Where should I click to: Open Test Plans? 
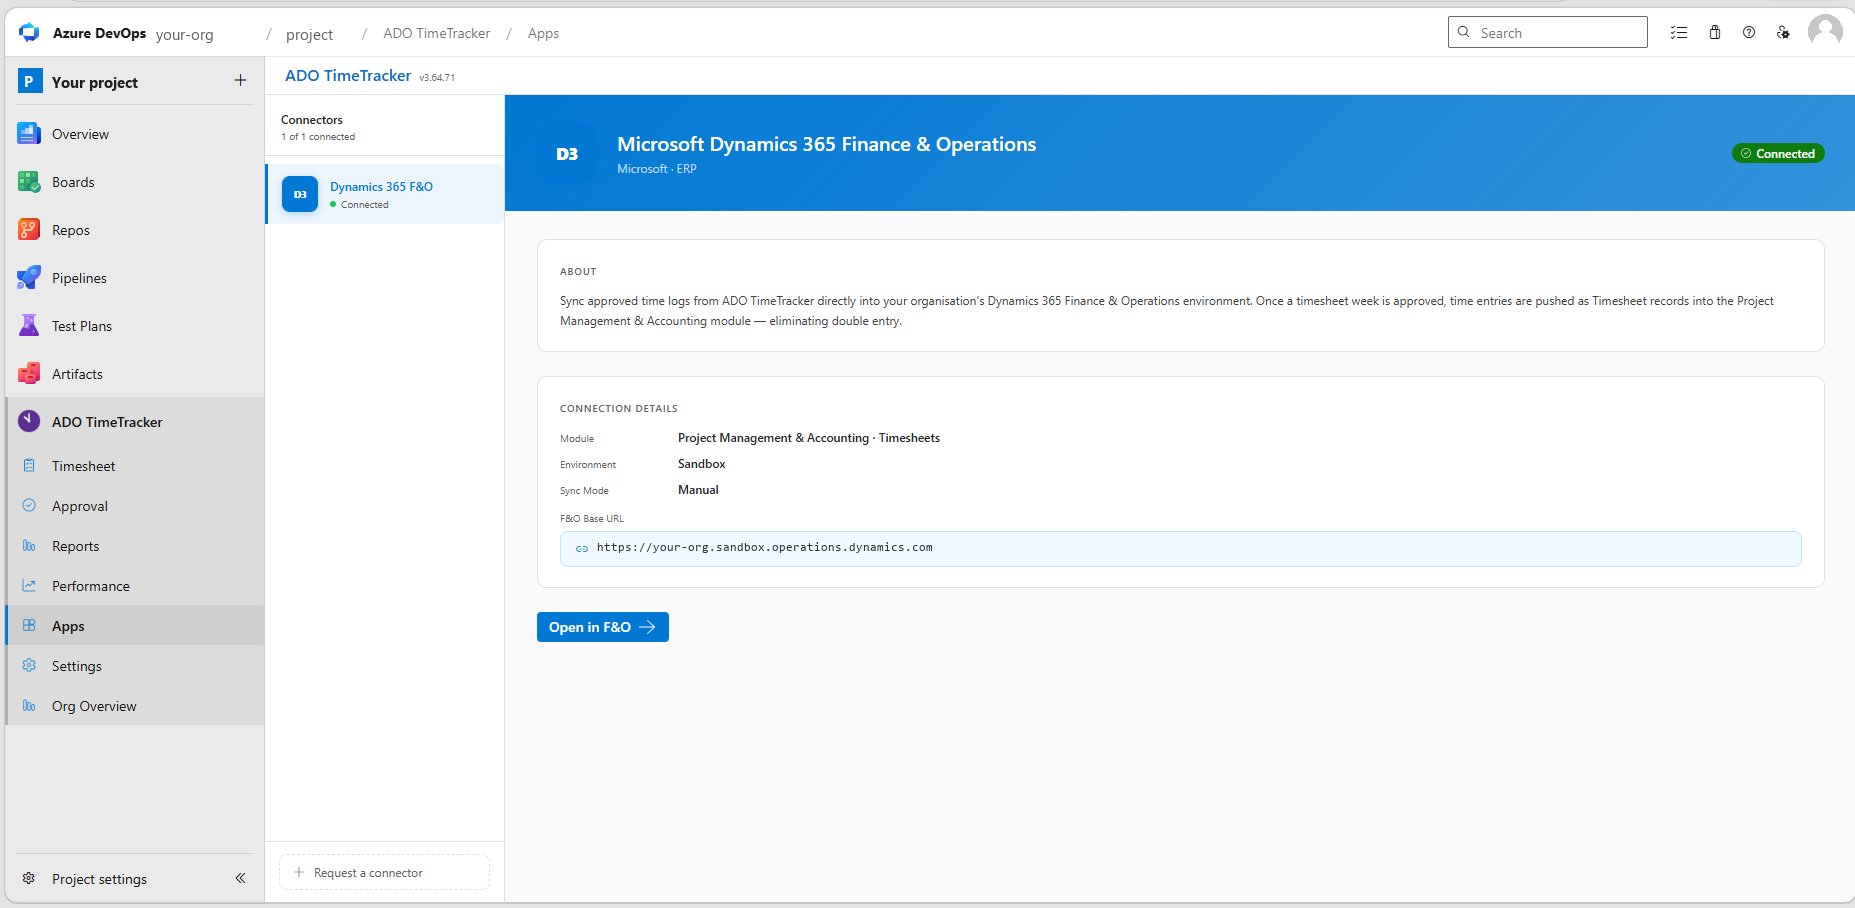coord(135,326)
